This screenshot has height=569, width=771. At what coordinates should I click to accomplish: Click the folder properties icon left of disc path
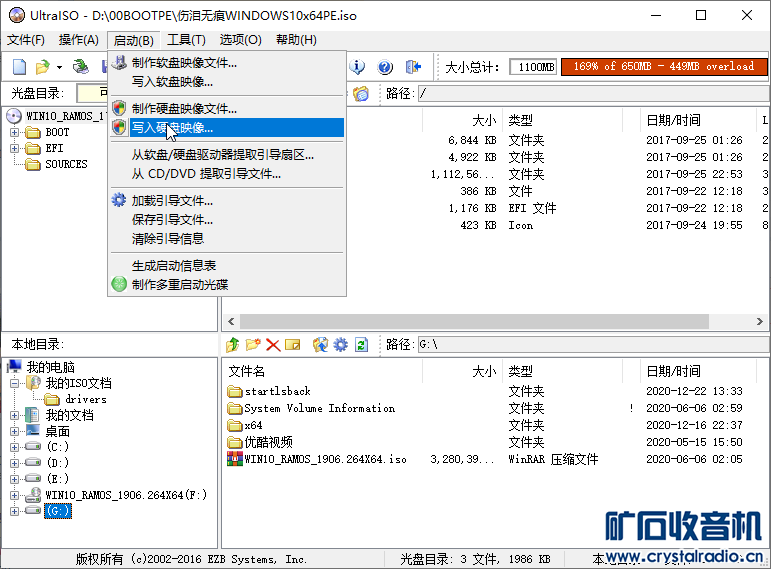coord(360,93)
